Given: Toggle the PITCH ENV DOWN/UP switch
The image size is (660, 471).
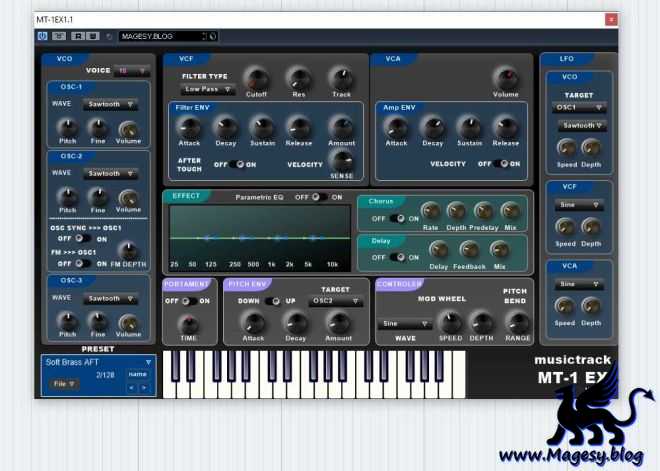Looking at the screenshot, I should pyautogui.click(x=273, y=301).
